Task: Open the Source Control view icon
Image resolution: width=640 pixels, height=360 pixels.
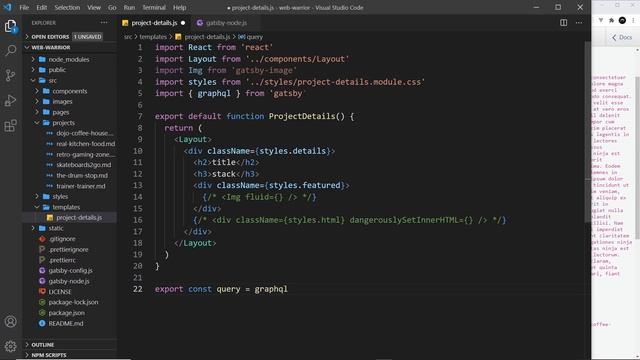Action: click(x=11, y=75)
